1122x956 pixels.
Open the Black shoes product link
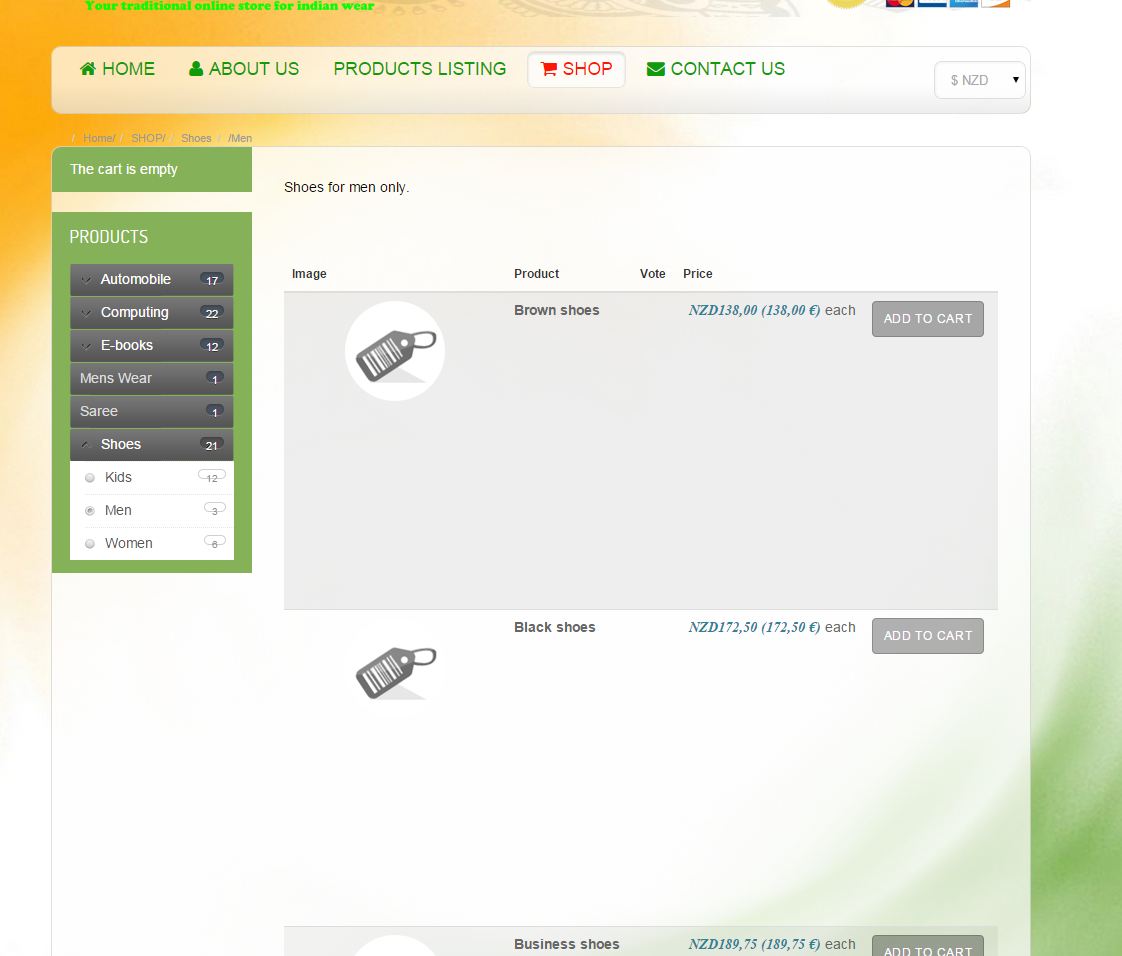tap(555, 627)
